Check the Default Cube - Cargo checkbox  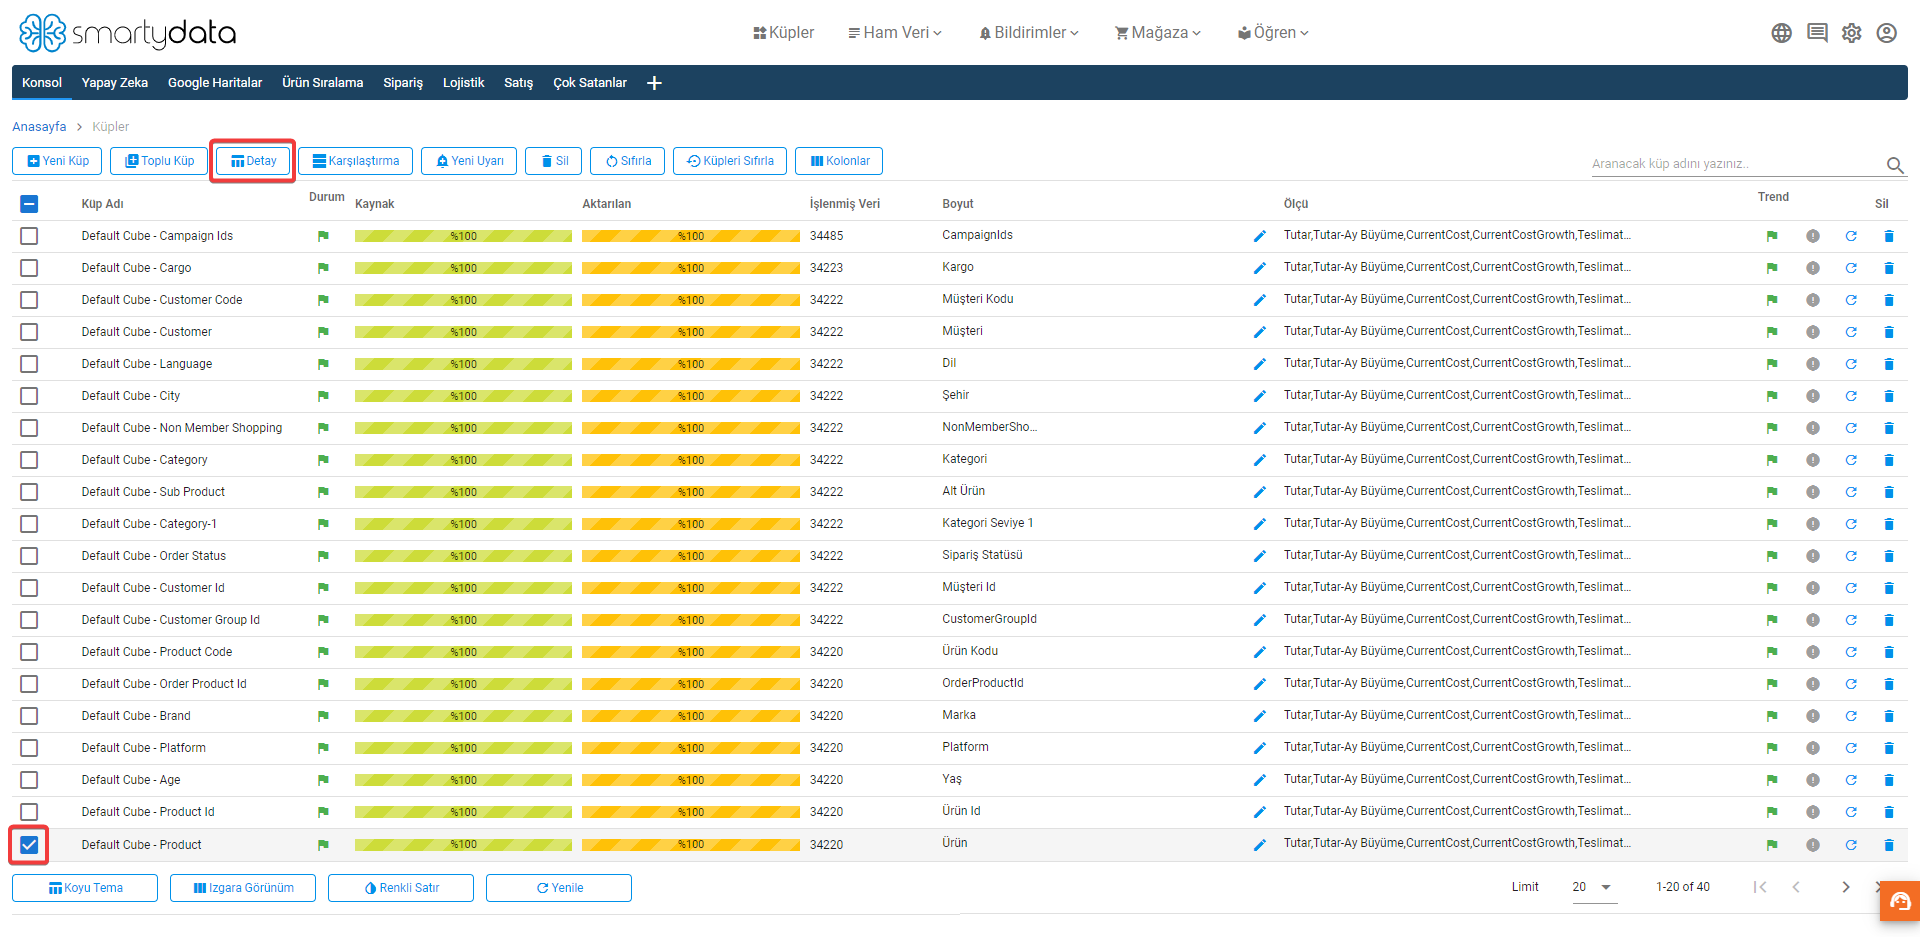29,268
